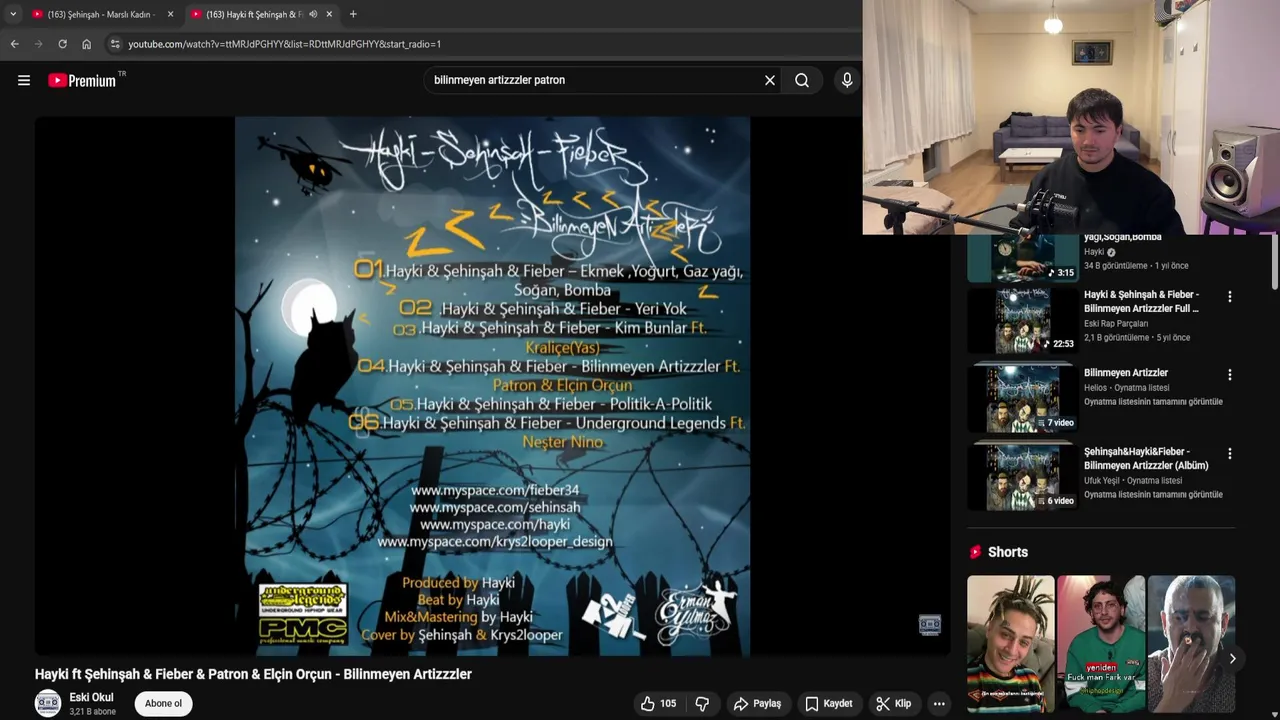View full playlist link under Ufuk Yeşil
Screen dimensions: 1280x720
tap(1153, 495)
